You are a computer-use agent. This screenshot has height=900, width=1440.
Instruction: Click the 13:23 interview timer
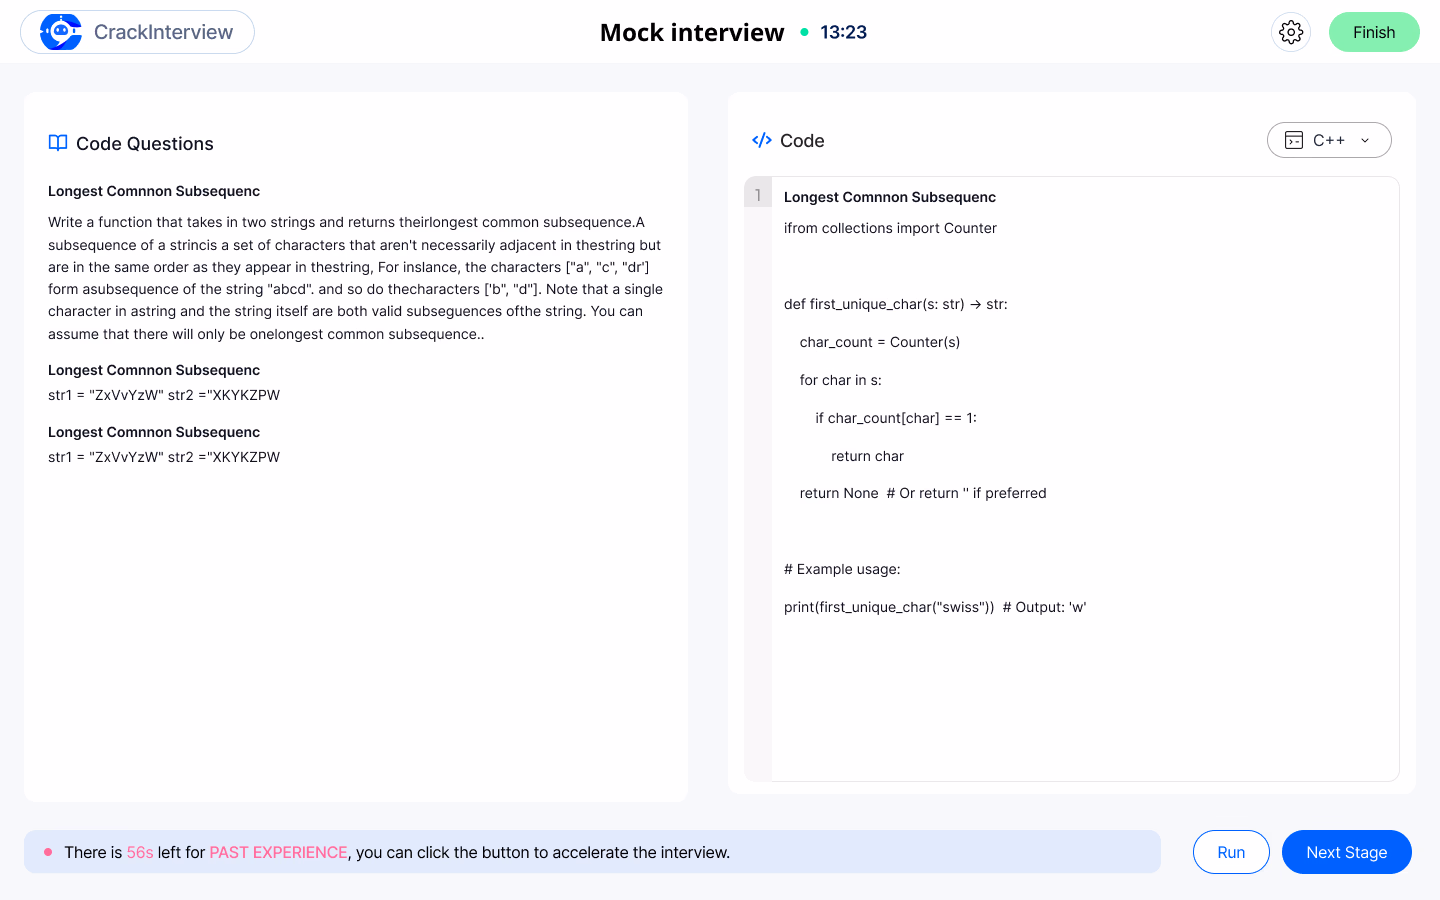tap(843, 32)
